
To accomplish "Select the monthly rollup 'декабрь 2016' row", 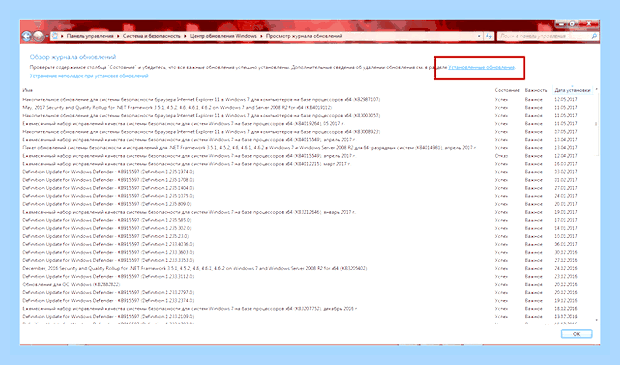I will tap(308, 308).
